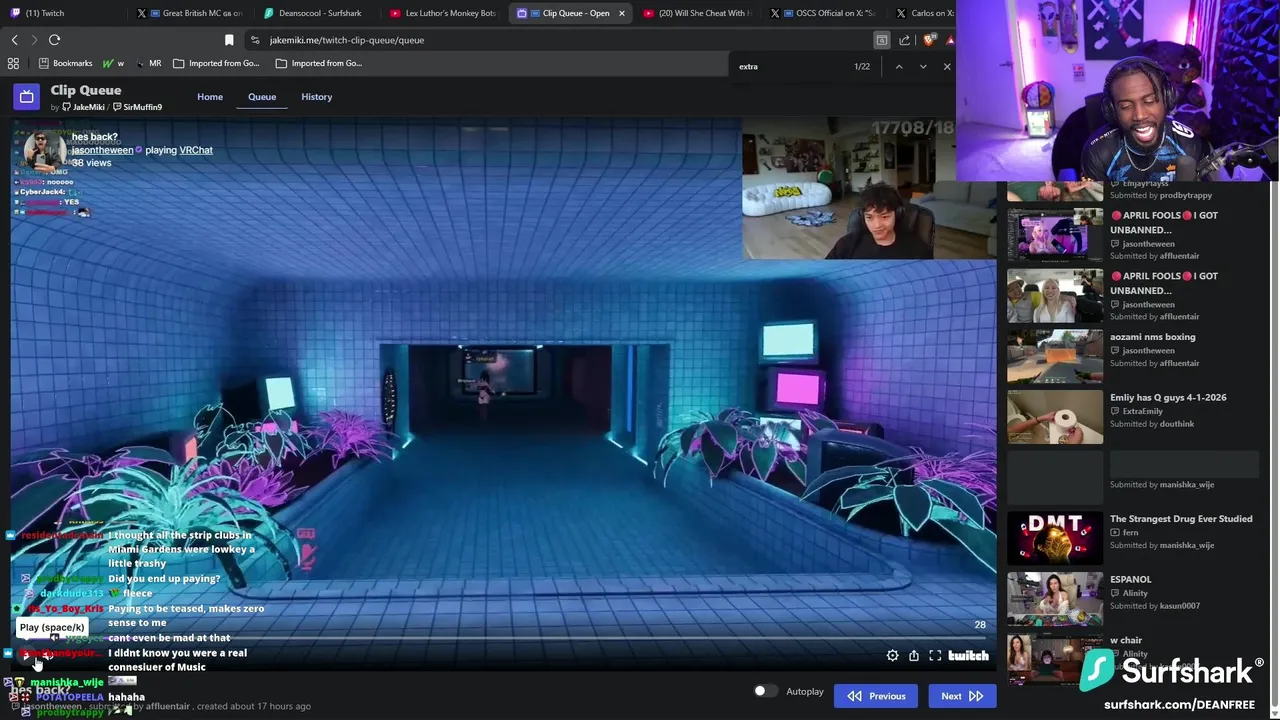The height and width of the screenshot is (720, 1280).
Task: Open the browser sidebar panel icon
Action: tap(882, 40)
